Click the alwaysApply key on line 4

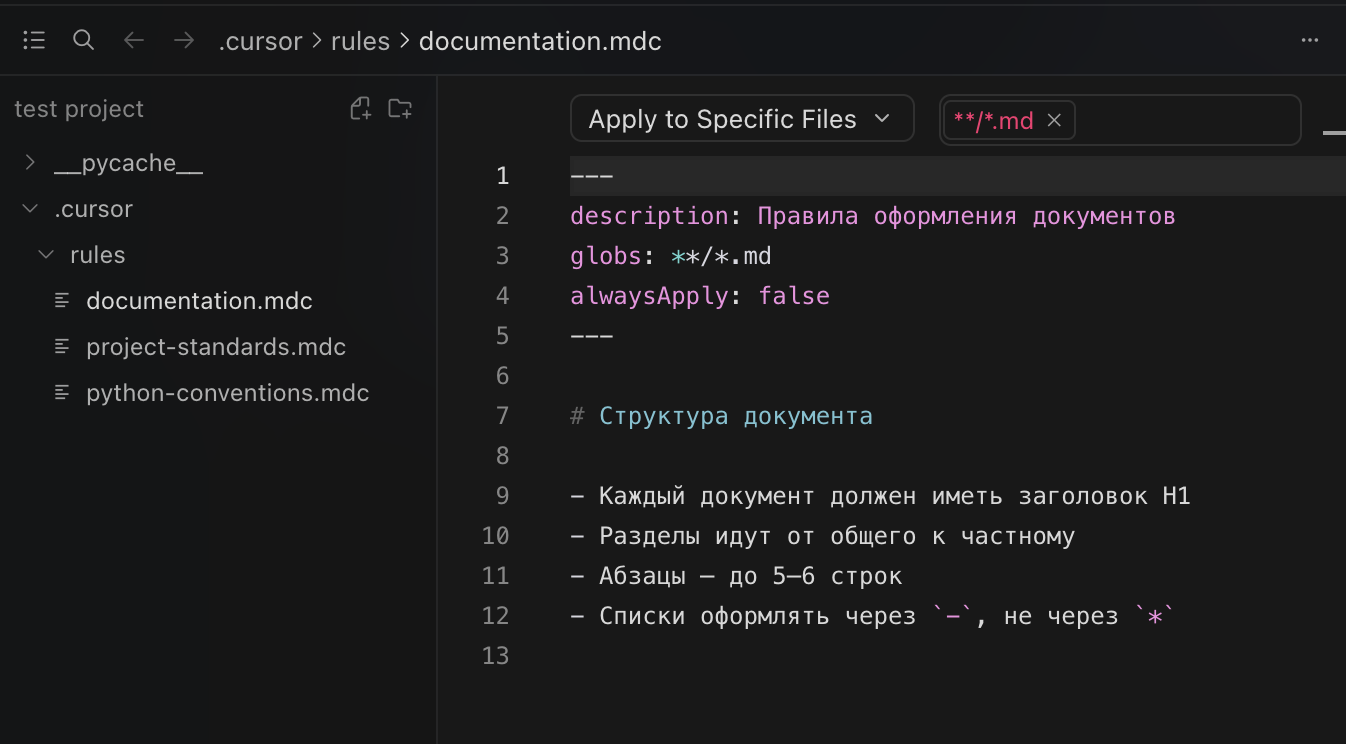point(649,296)
